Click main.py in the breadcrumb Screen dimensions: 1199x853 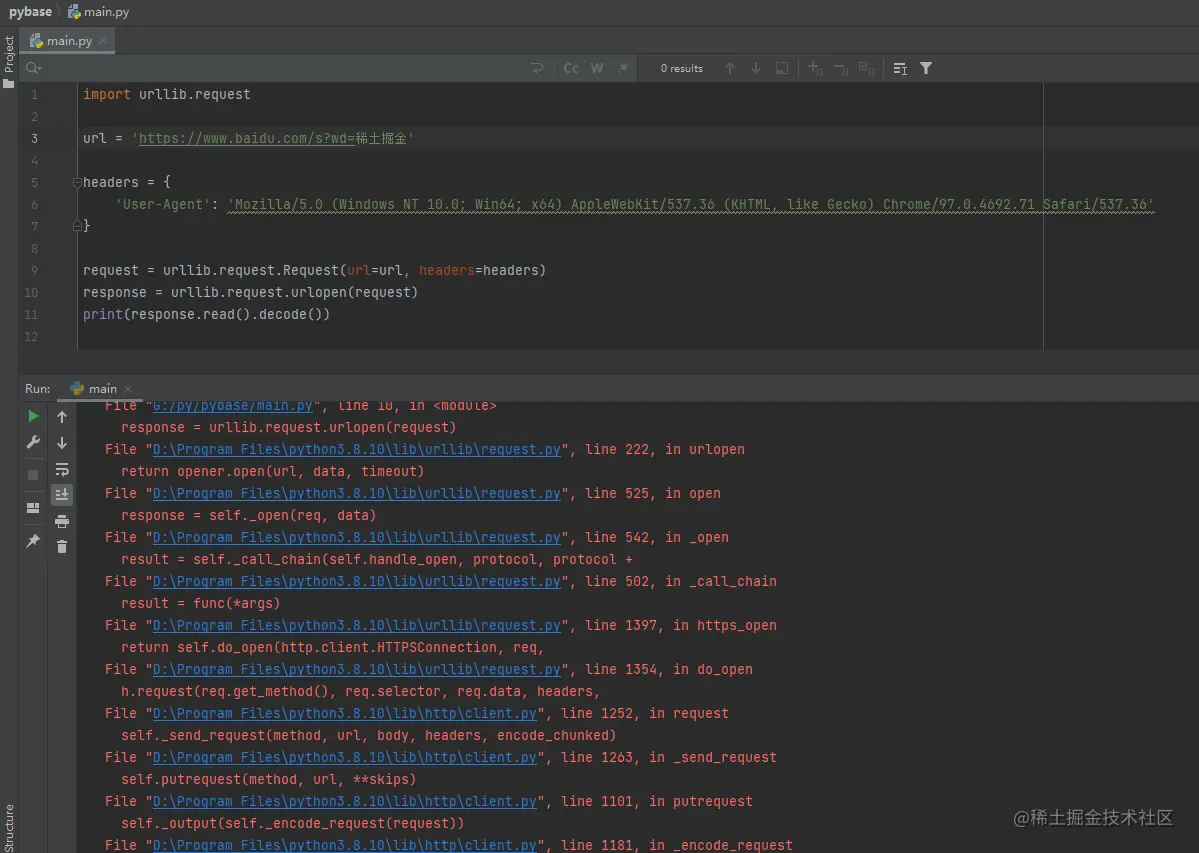99,11
